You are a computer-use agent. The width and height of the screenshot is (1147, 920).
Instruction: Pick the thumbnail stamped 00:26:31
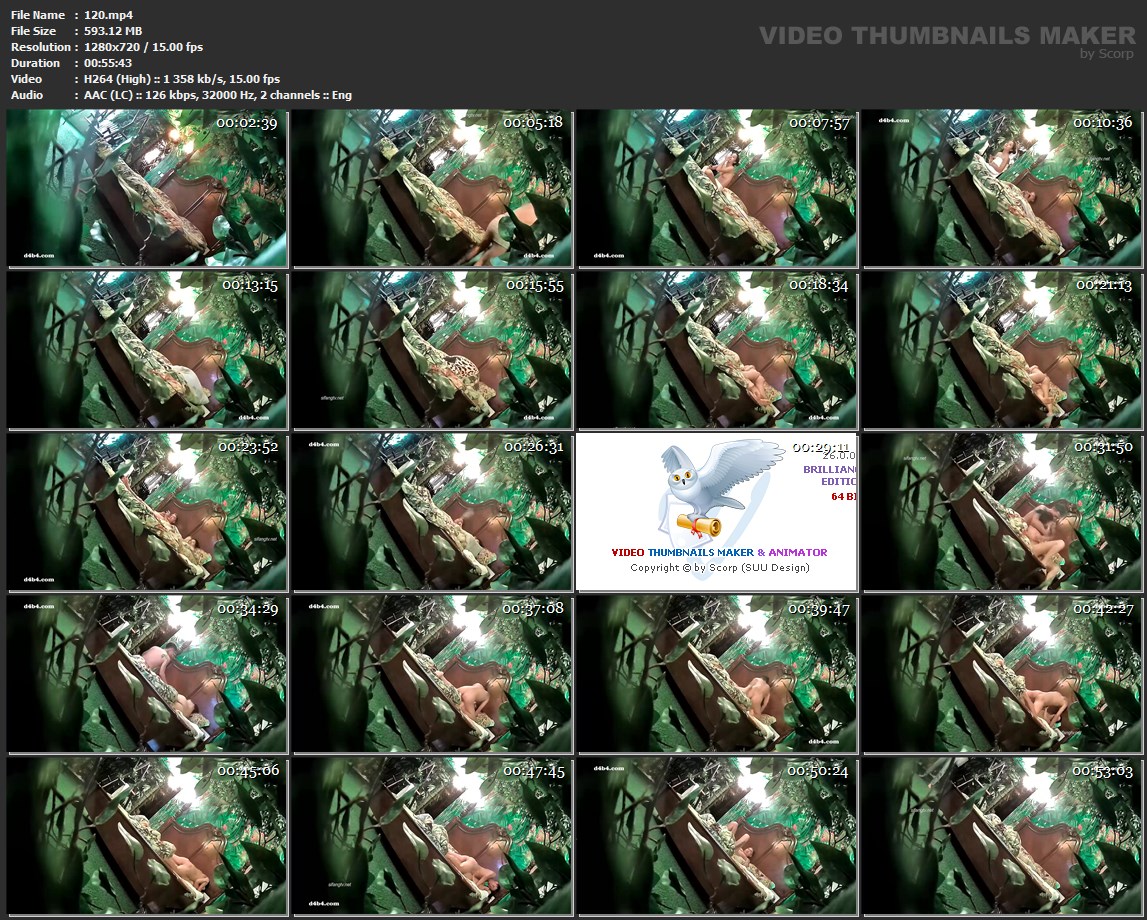click(432, 512)
